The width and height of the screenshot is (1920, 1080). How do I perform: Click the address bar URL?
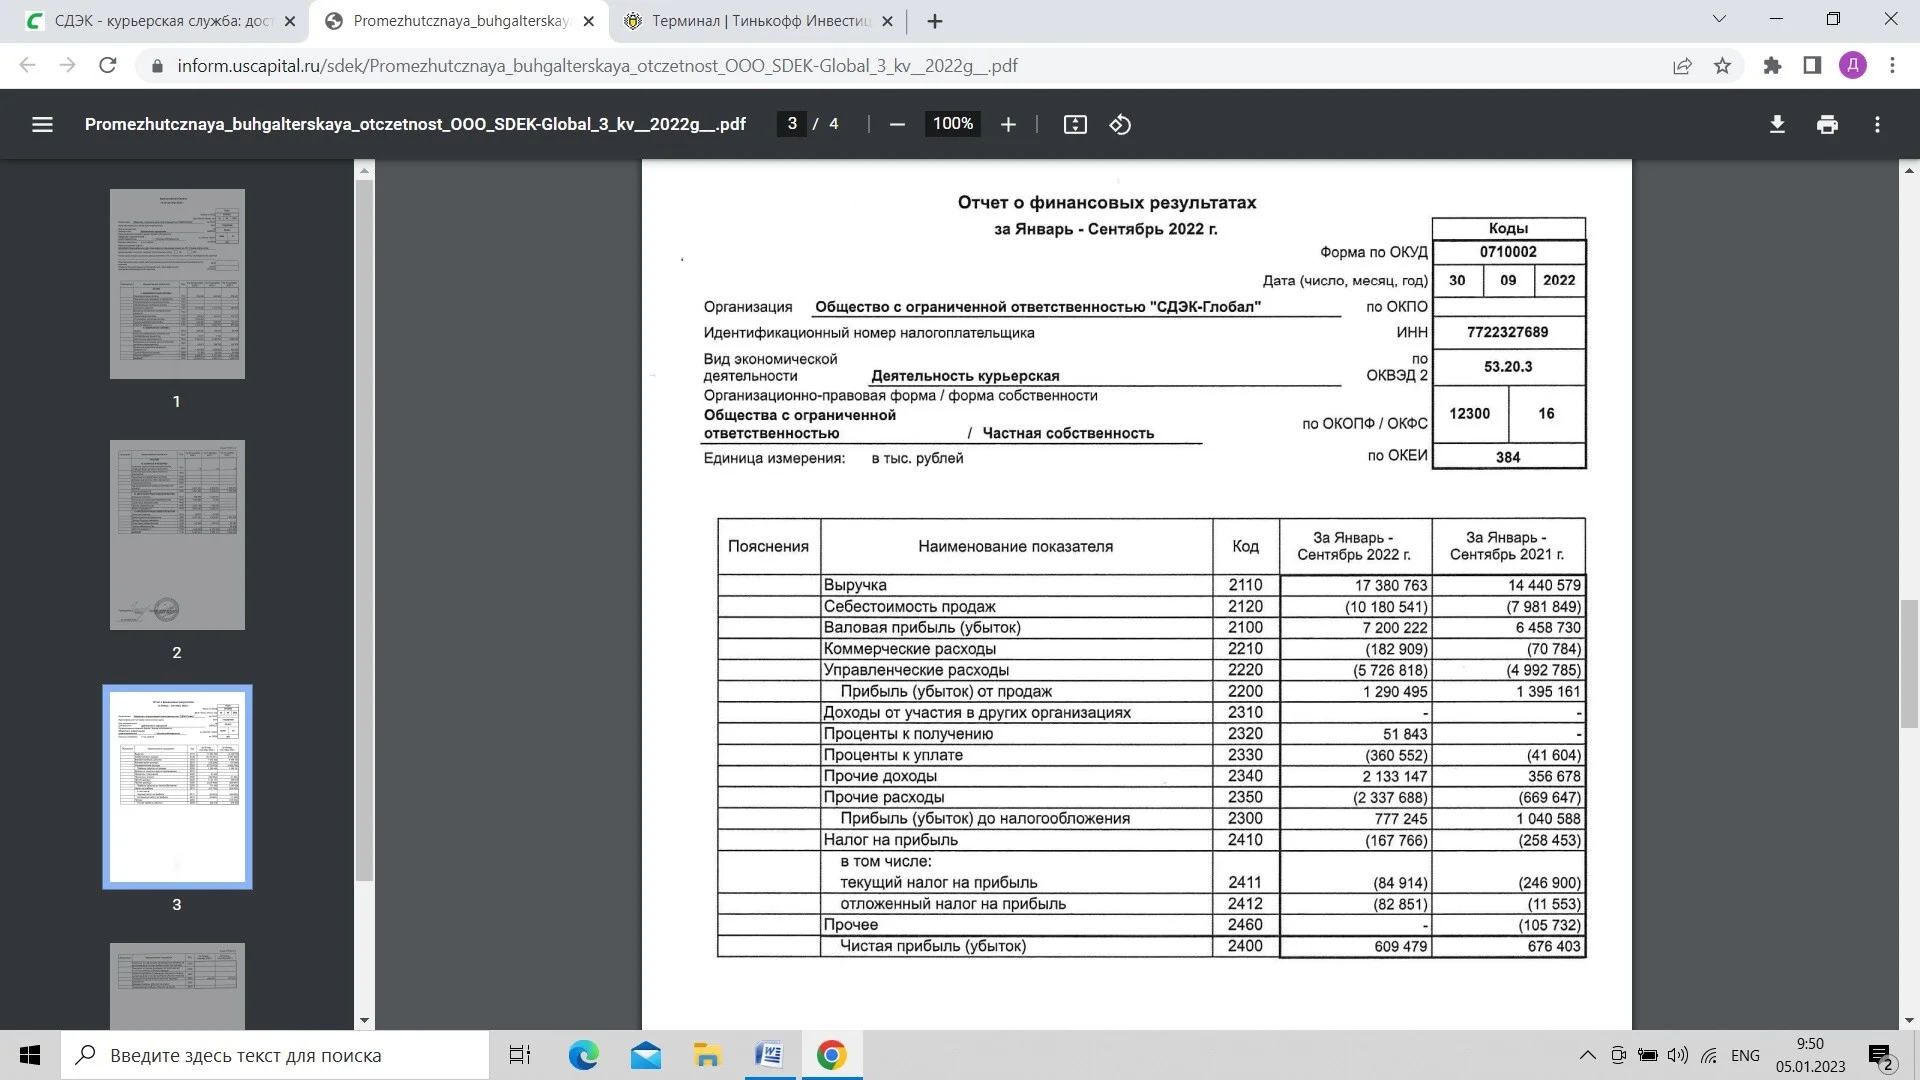coord(597,65)
